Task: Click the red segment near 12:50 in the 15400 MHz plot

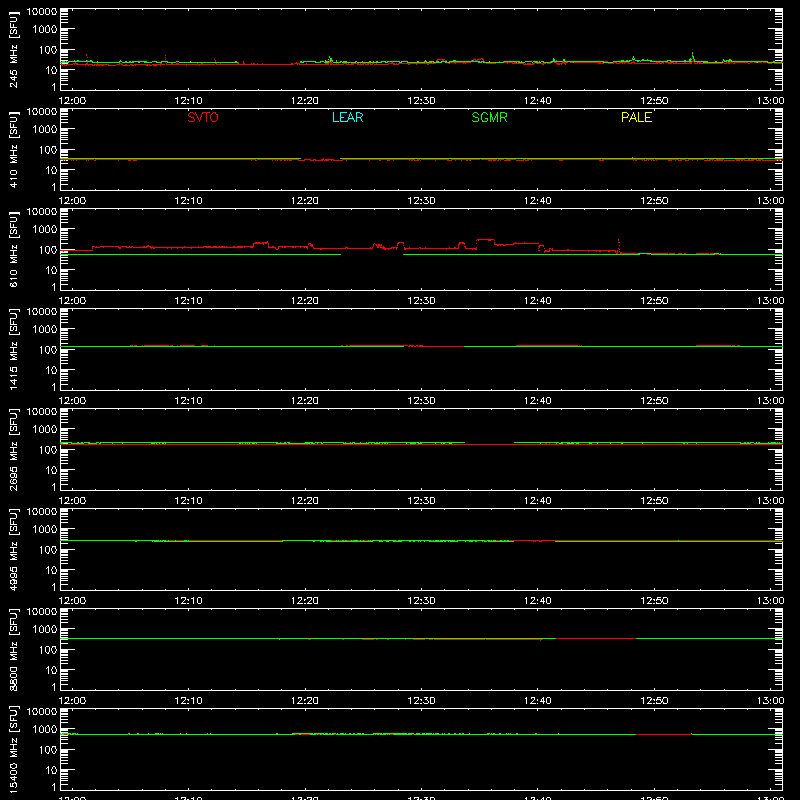Action: pyautogui.click(x=663, y=734)
